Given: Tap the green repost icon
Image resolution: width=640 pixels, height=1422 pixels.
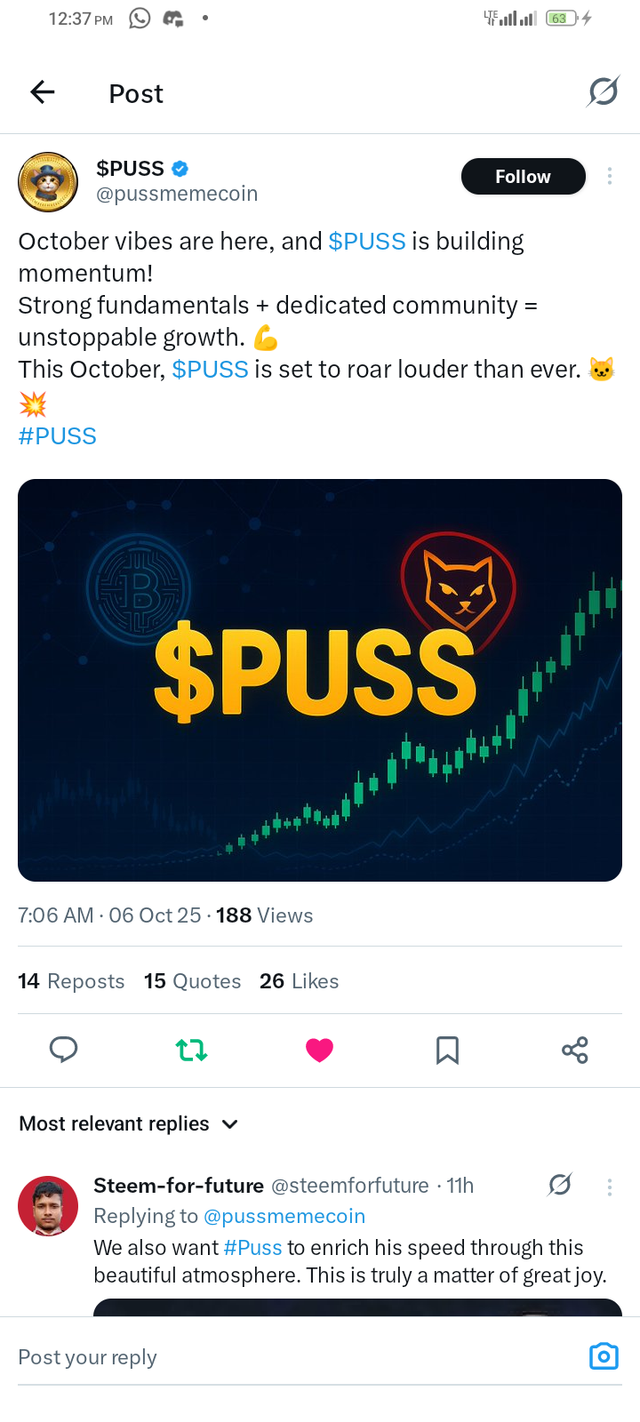Looking at the screenshot, I should [x=191, y=1049].
